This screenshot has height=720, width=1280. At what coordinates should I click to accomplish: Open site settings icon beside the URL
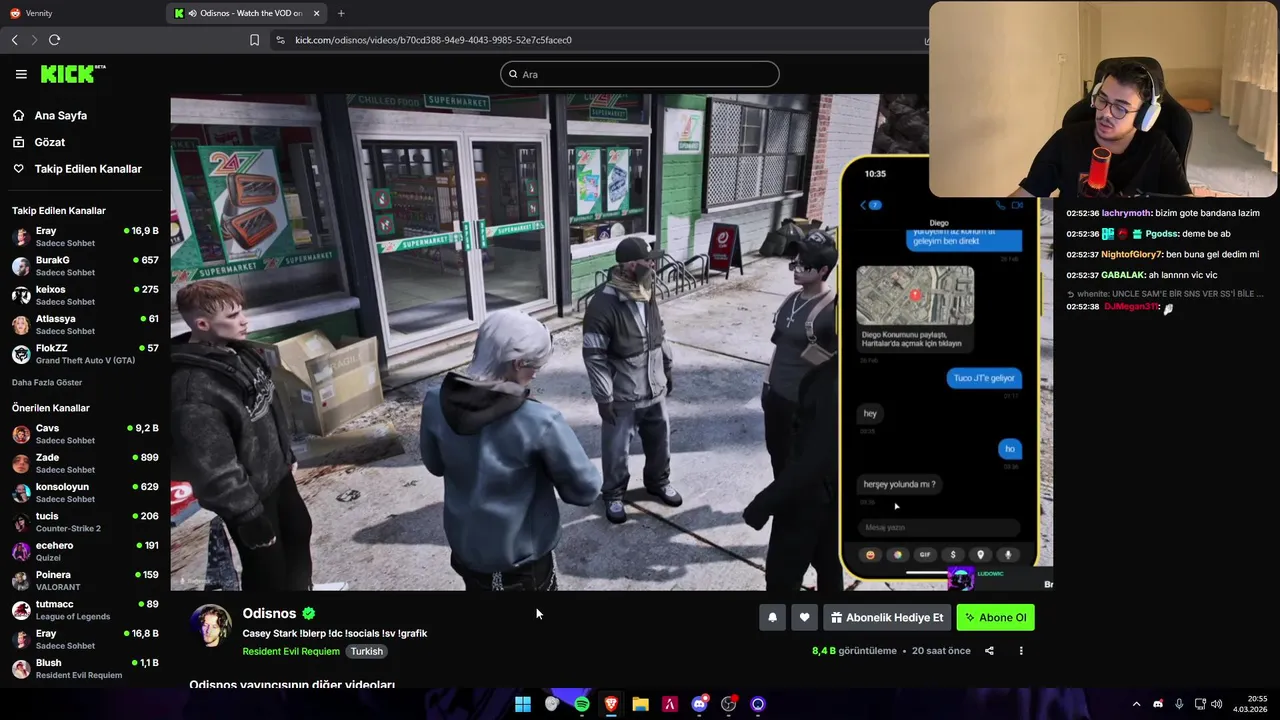pyautogui.click(x=280, y=40)
